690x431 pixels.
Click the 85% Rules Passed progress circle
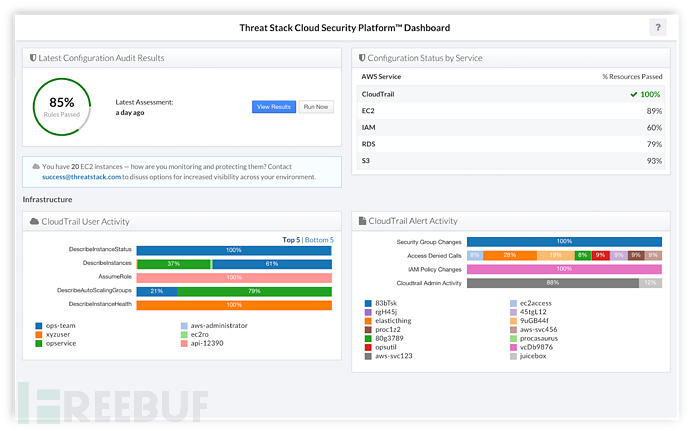pyautogui.click(x=62, y=107)
